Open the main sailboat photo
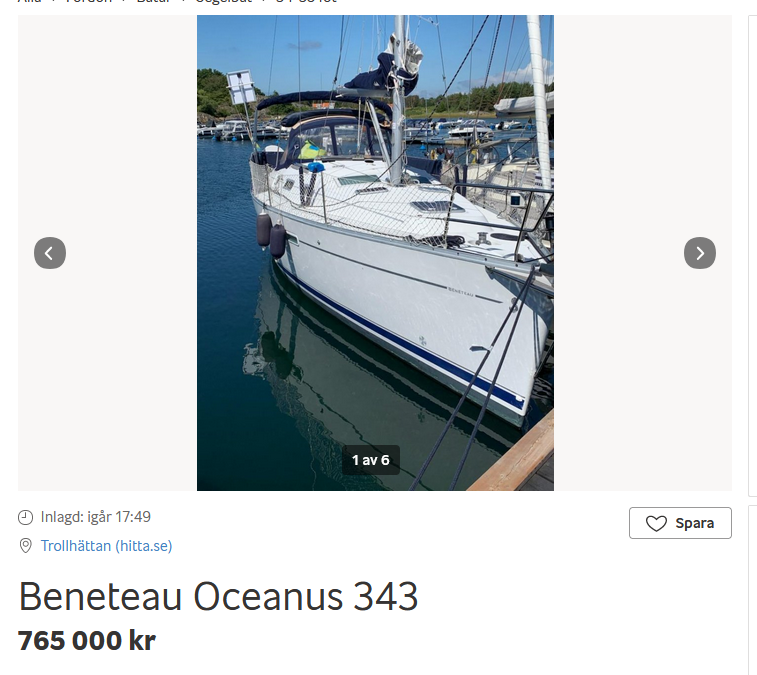Screen dimensions: 757x675 point(375,253)
